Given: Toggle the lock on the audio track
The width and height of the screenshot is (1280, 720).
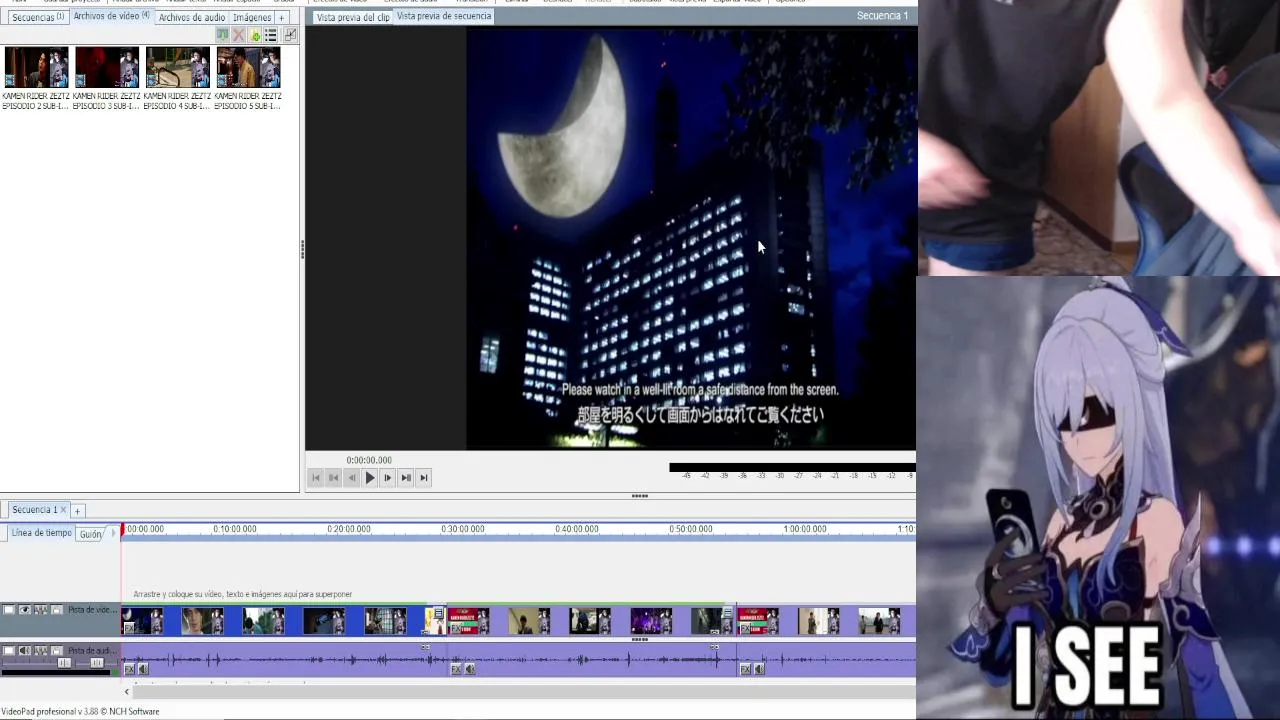Looking at the screenshot, I should click(57, 651).
